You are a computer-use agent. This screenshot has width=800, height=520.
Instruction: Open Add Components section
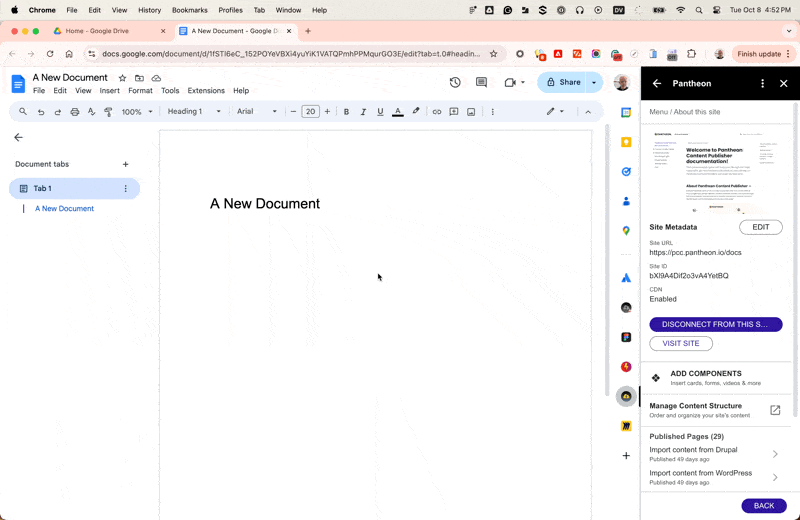[715, 378]
